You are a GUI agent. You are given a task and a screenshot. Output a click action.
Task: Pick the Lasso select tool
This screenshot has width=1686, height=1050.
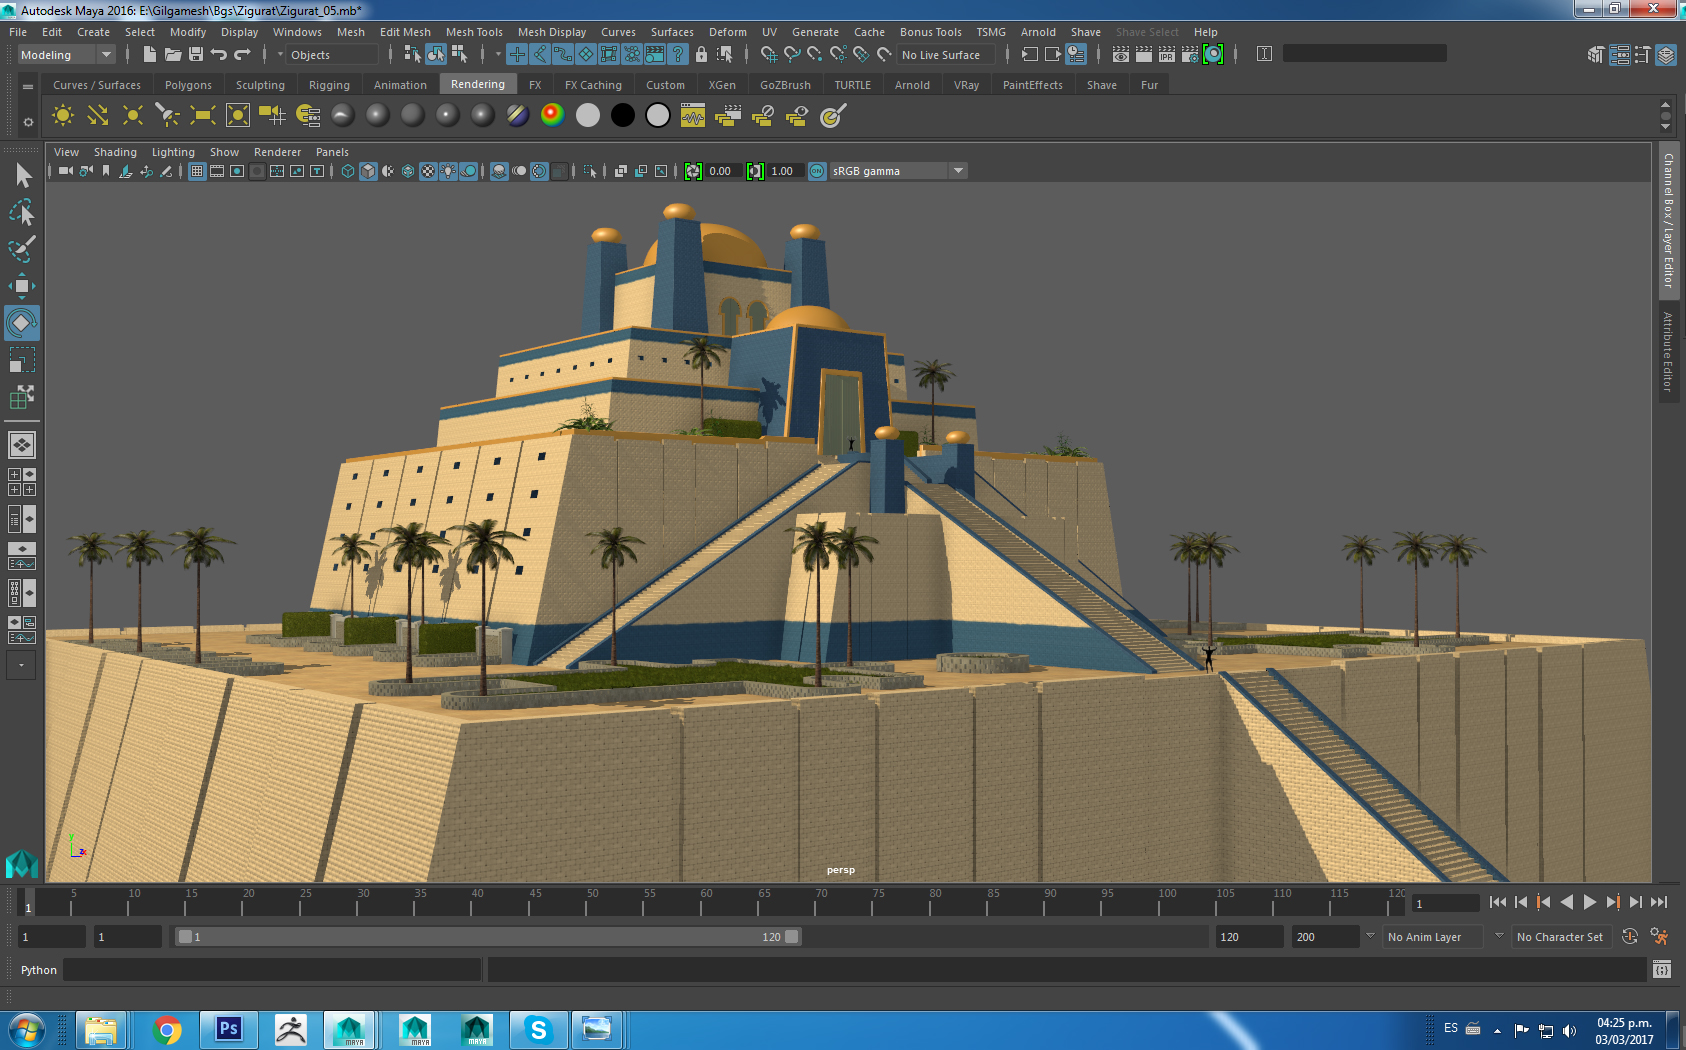21,213
